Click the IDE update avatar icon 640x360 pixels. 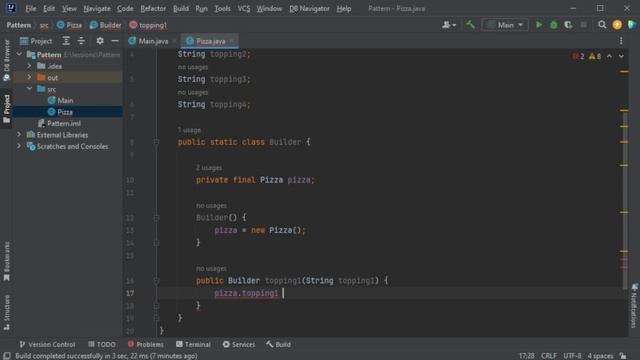[x=617, y=25]
